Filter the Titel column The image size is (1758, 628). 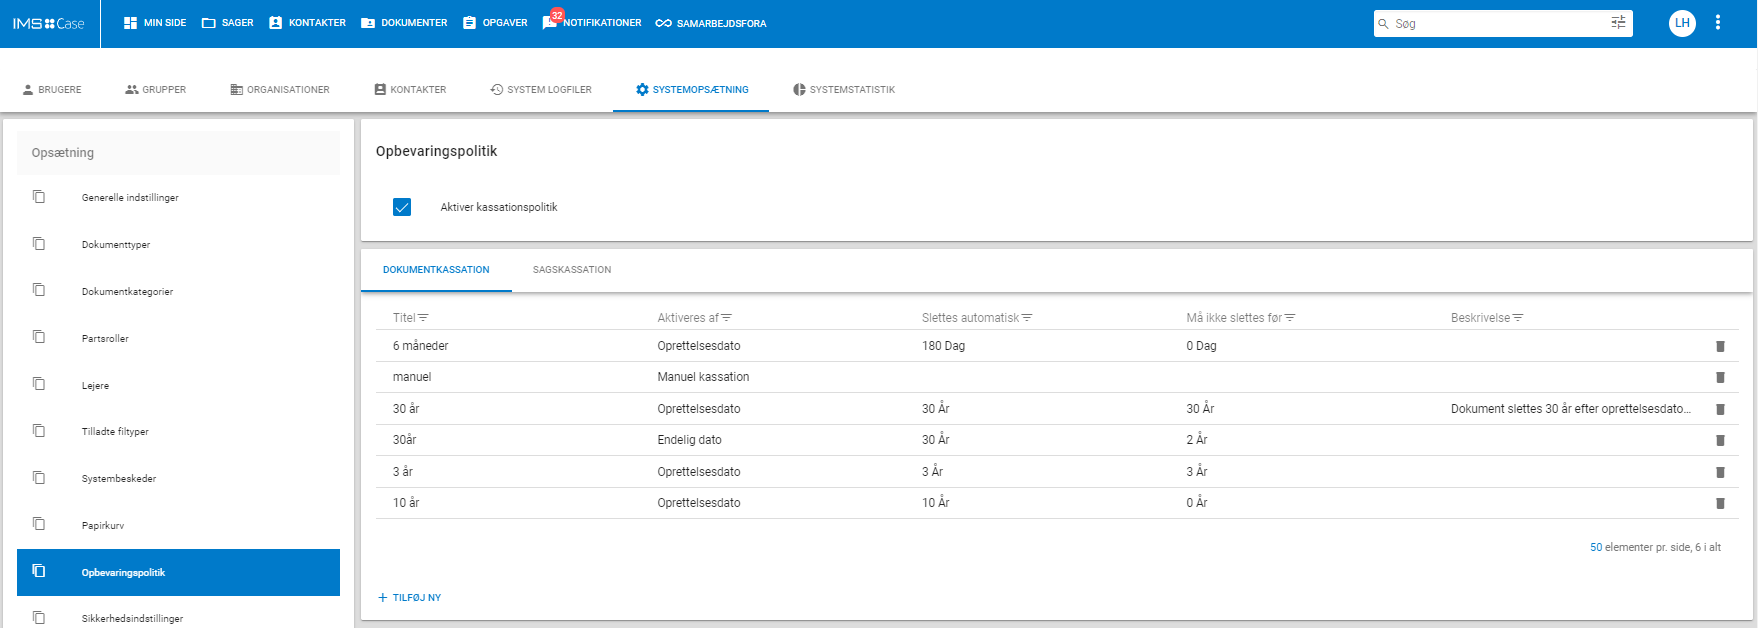[423, 318]
